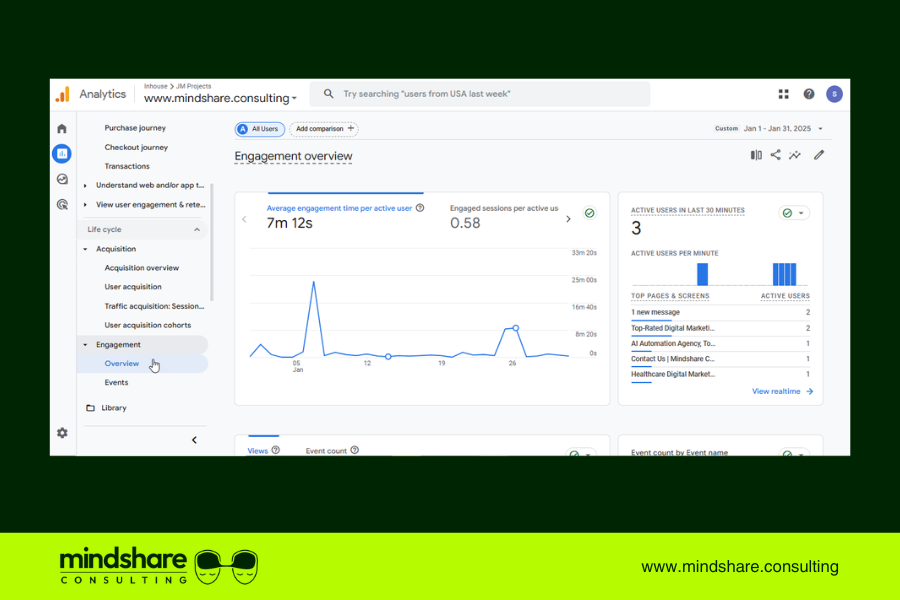Open Checkout journey report

click(x=136, y=148)
